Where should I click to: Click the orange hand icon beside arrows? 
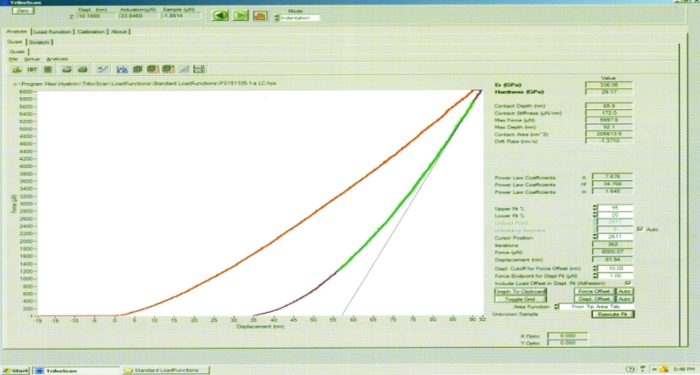point(260,16)
